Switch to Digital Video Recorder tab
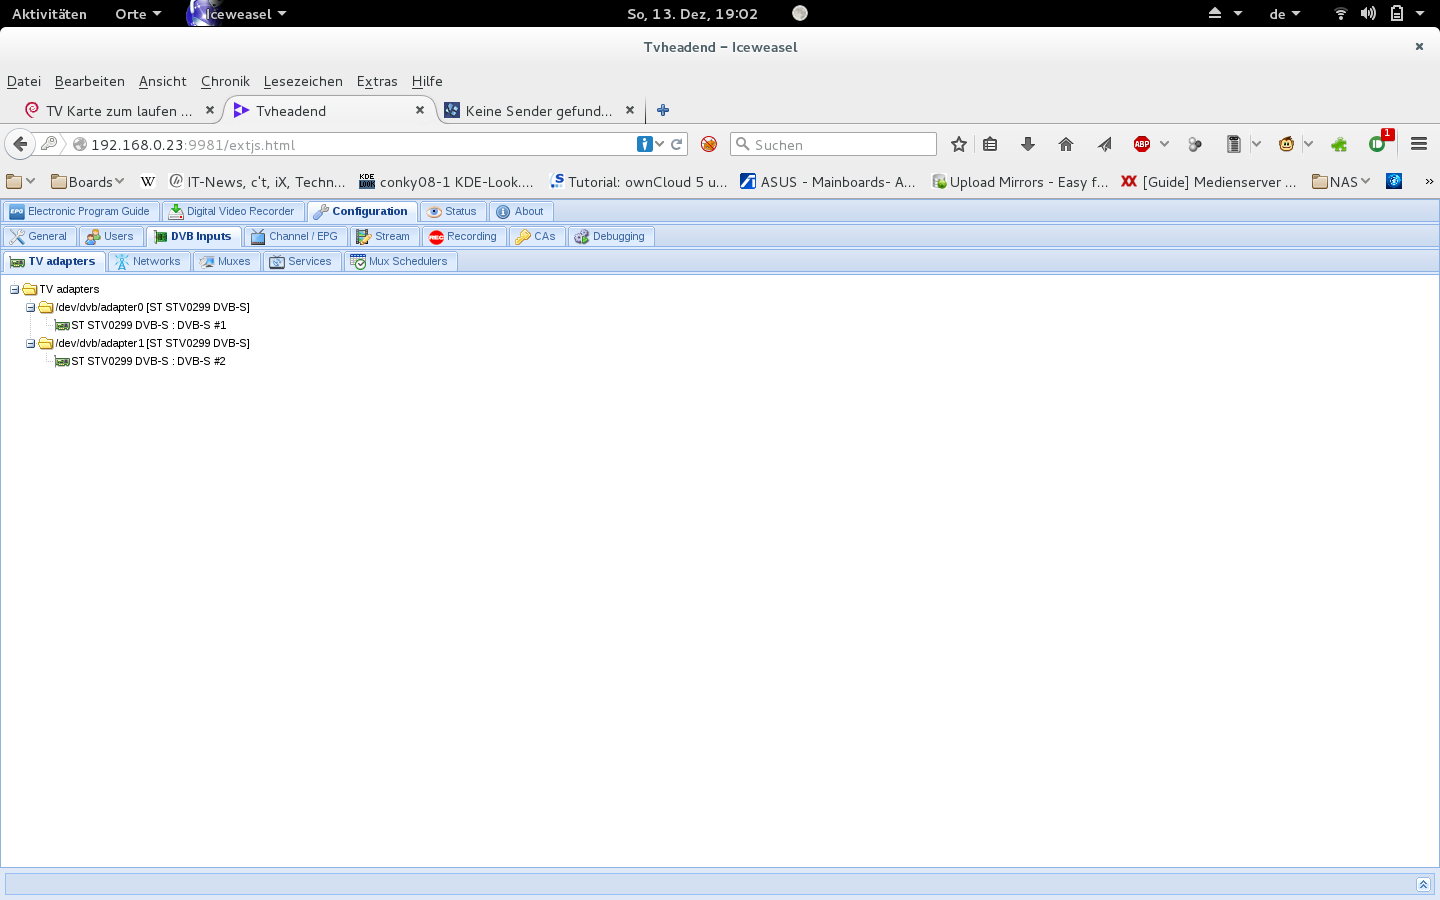 pos(231,211)
